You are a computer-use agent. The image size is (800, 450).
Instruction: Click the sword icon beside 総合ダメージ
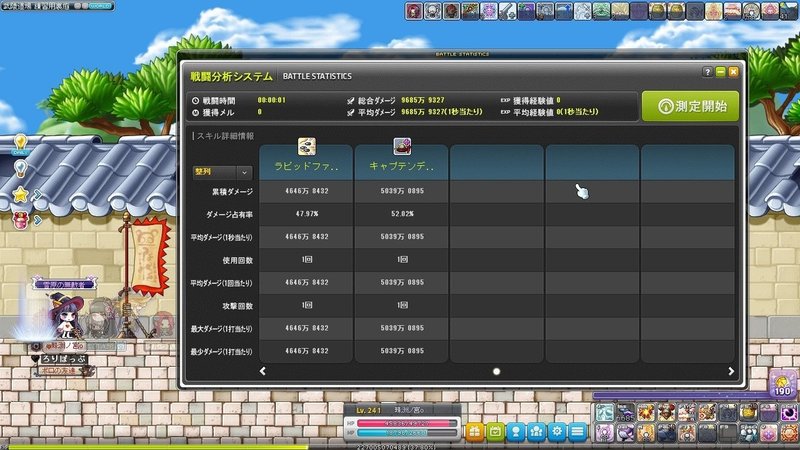click(x=351, y=101)
